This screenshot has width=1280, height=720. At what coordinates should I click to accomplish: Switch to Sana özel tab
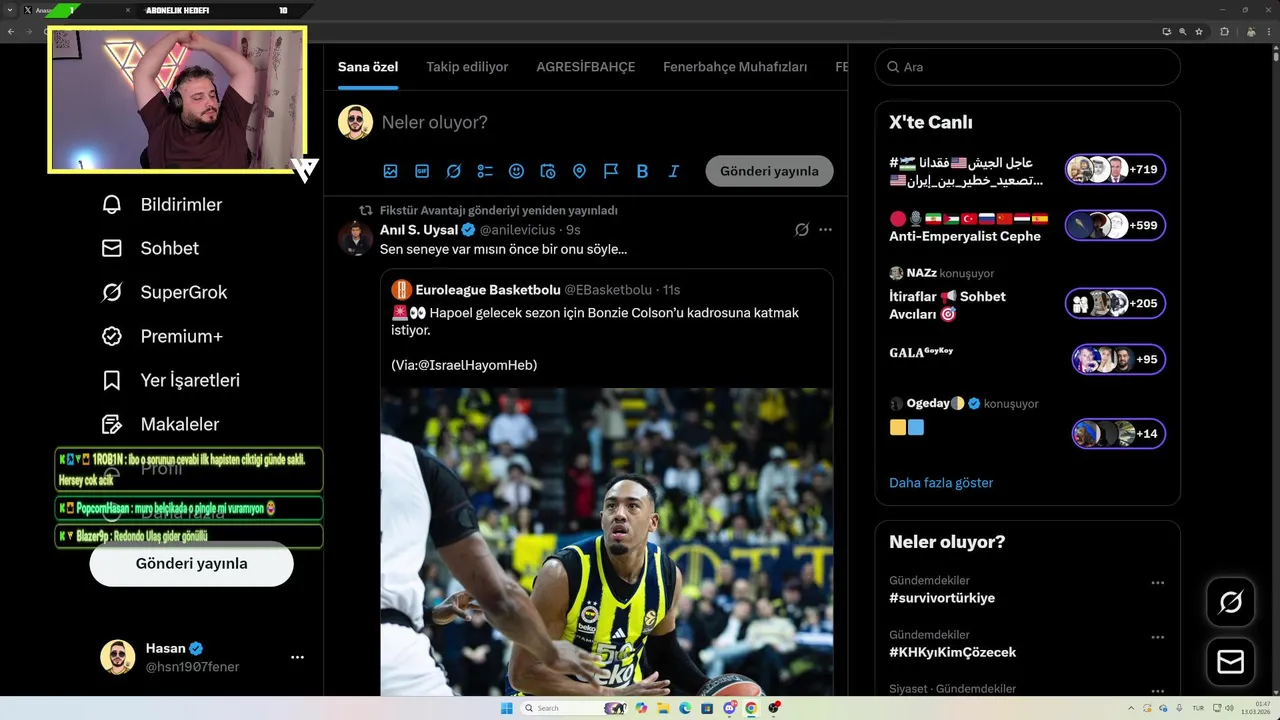coord(368,67)
